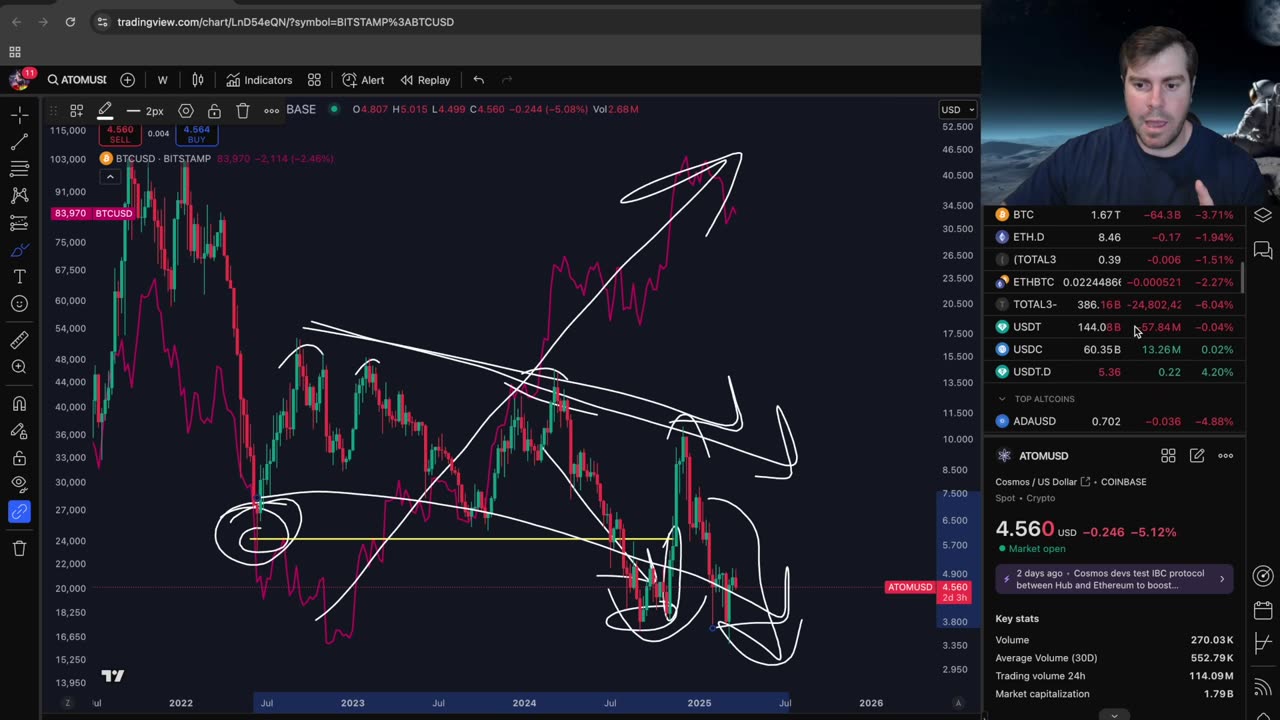Select the crosshair cursor tool

[x=19, y=115]
